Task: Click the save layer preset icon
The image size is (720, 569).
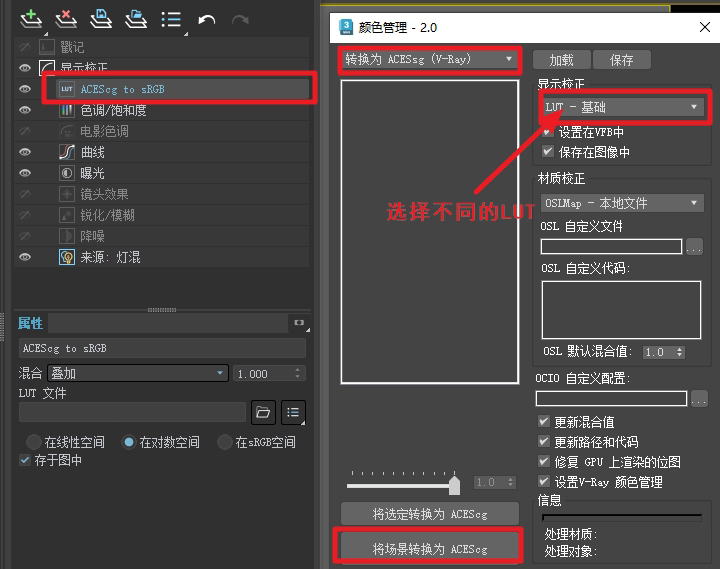Action: coord(100,18)
